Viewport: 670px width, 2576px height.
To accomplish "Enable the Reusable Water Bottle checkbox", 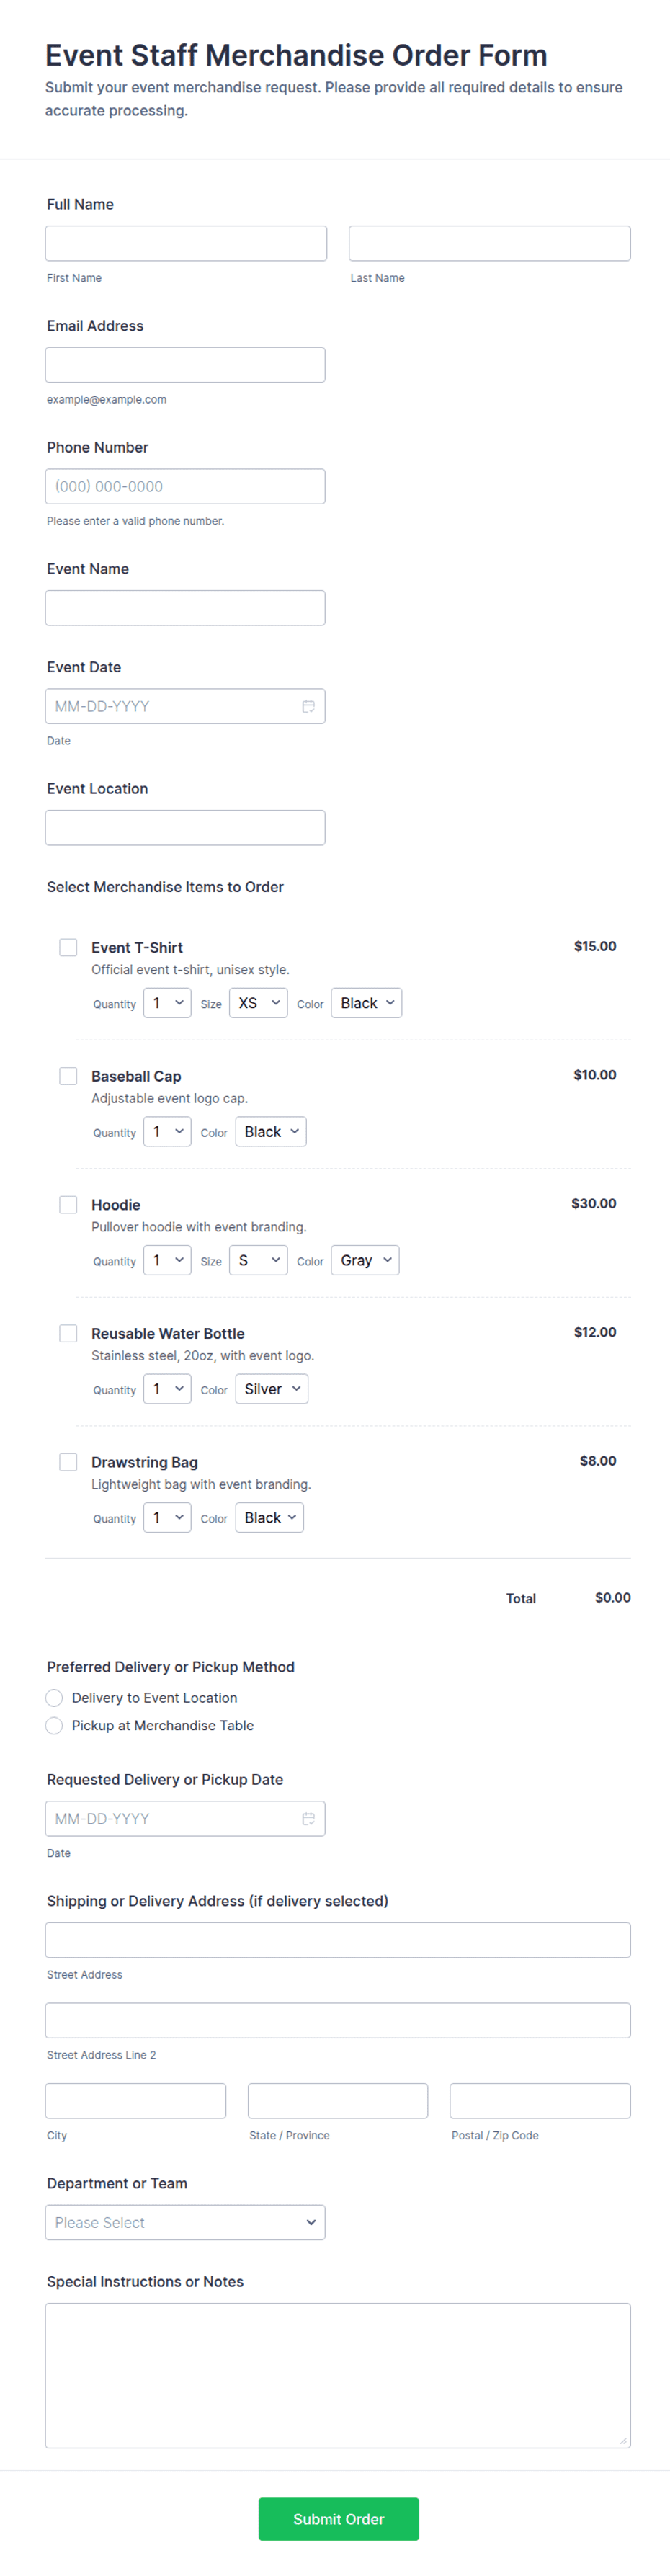I will 68,1333.
